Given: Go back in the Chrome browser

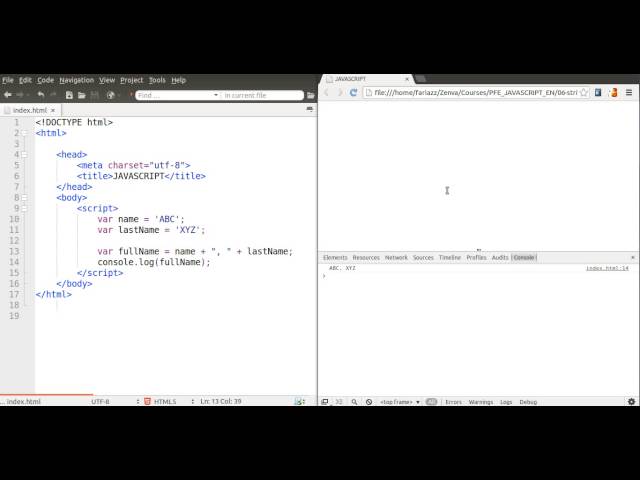Looking at the screenshot, I should pos(327,93).
